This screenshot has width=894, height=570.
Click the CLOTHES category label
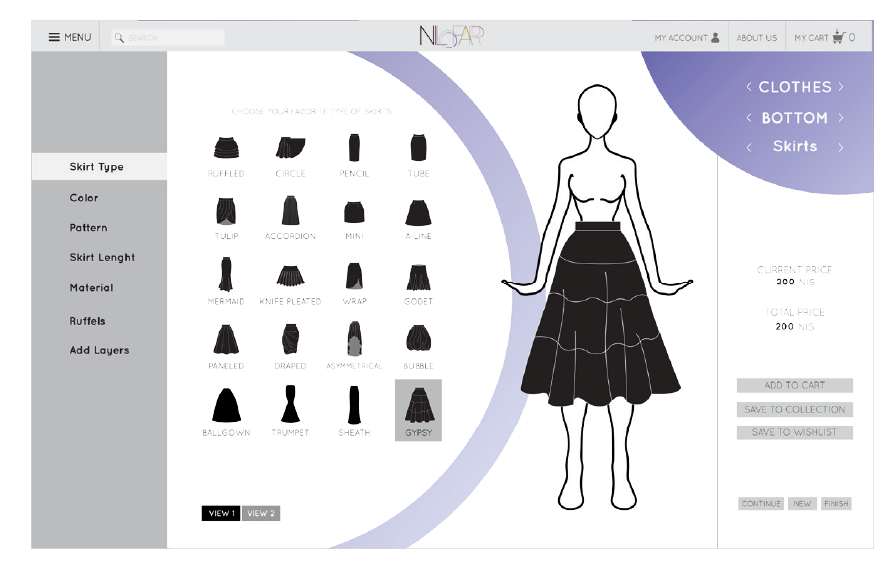[x=795, y=87]
